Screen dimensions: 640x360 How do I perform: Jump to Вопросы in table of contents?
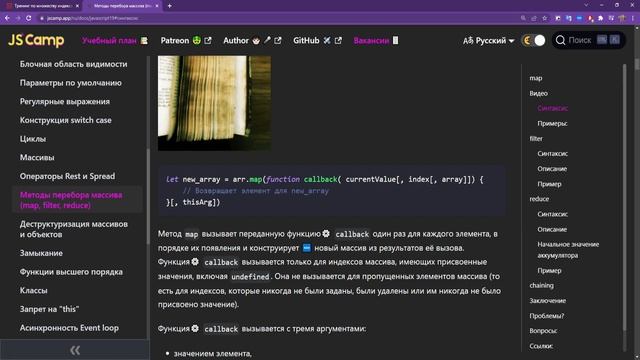tap(543, 331)
